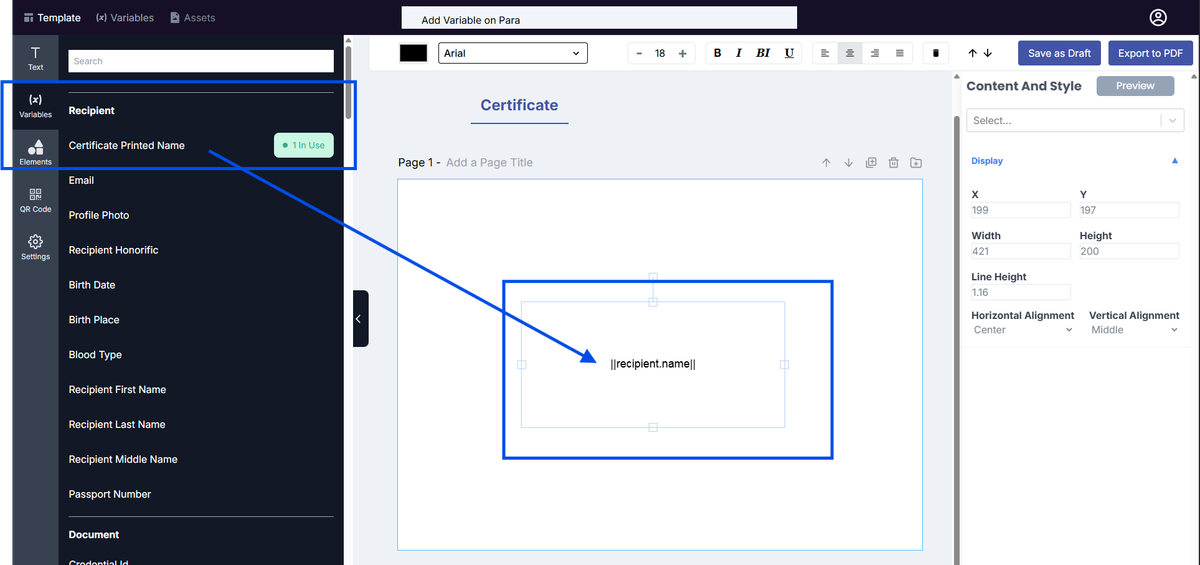Delete selected element with trash icon

click(x=935, y=53)
